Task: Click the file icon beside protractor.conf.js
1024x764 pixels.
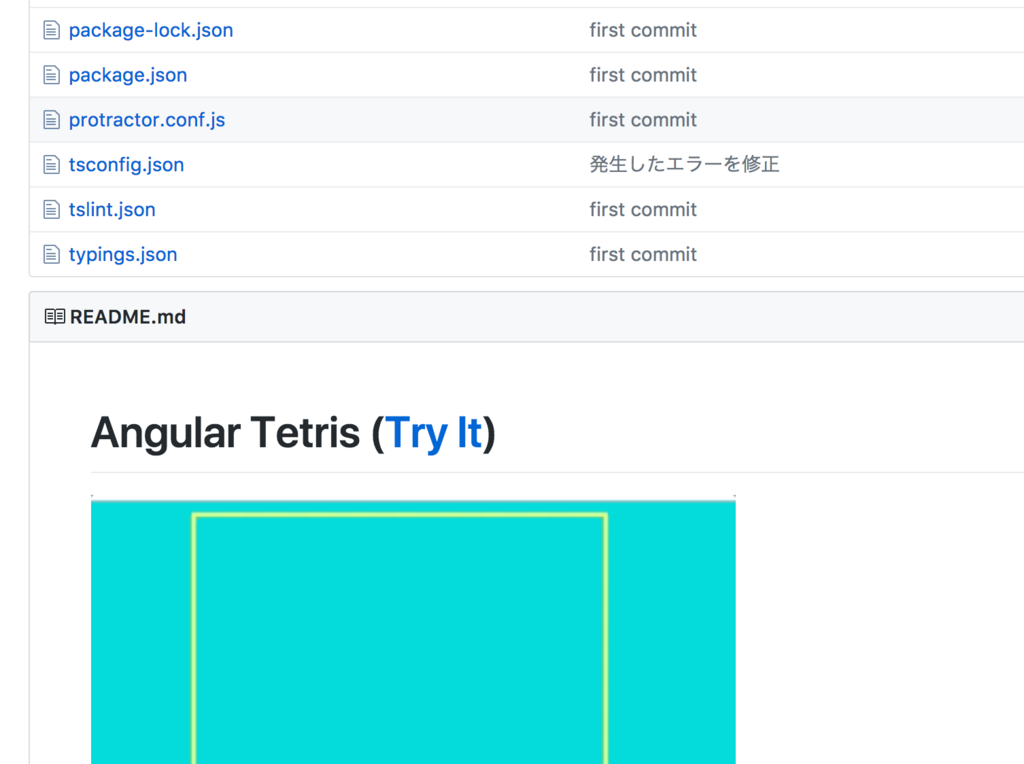Action: tap(51, 119)
